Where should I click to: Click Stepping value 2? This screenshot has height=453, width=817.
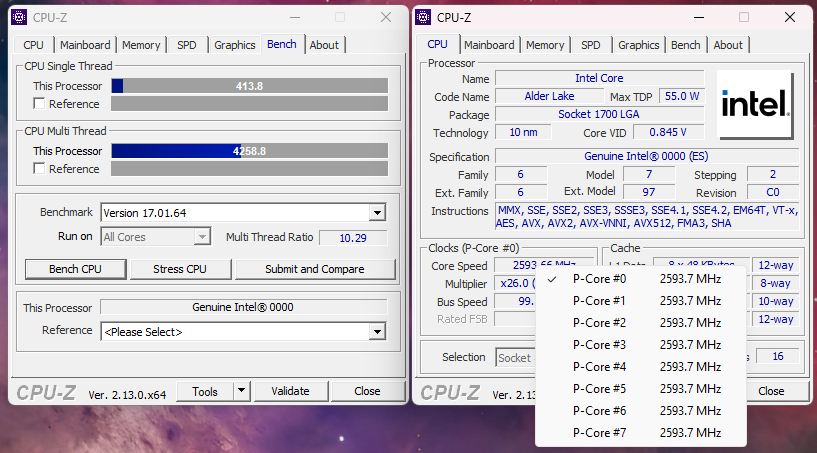(773, 174)
